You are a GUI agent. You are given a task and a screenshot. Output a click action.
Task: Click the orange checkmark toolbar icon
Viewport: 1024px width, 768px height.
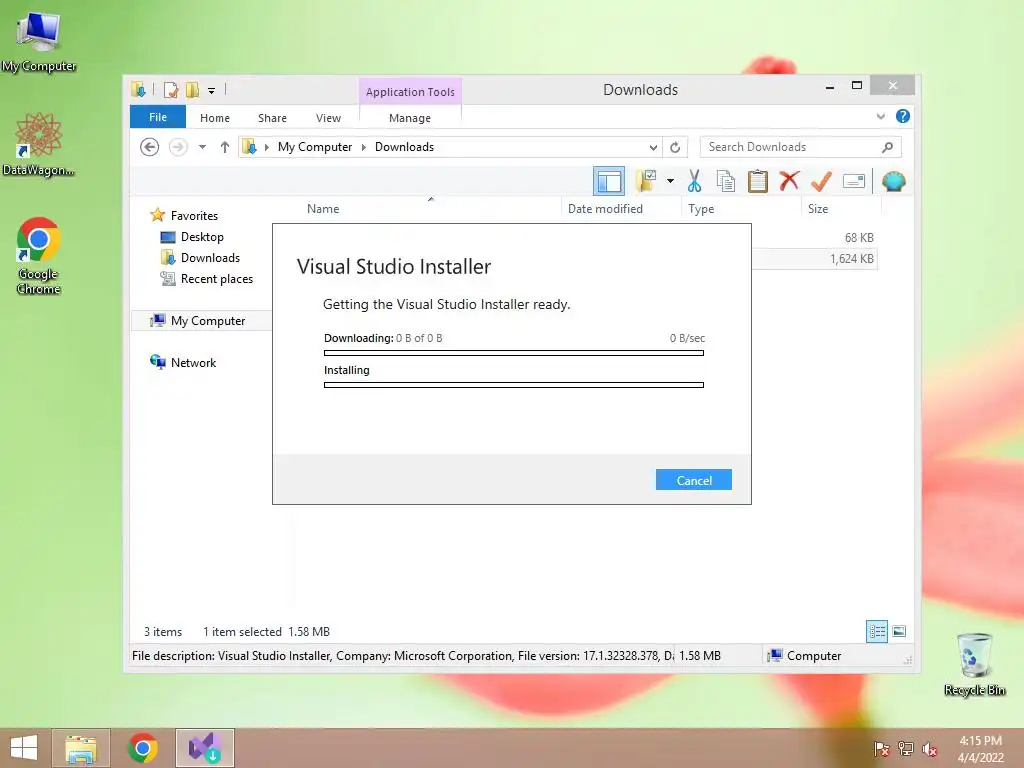coord(821,181)
